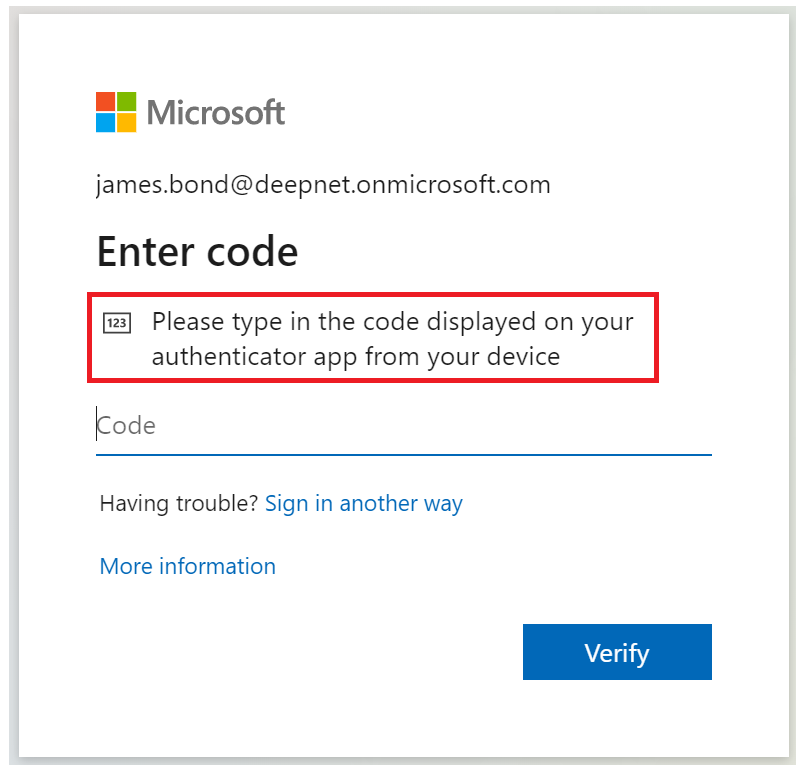This screenshot has width=798, height=767.
Task: Click the red square in Microsoft logo
Action: click(x=106, y=102)
